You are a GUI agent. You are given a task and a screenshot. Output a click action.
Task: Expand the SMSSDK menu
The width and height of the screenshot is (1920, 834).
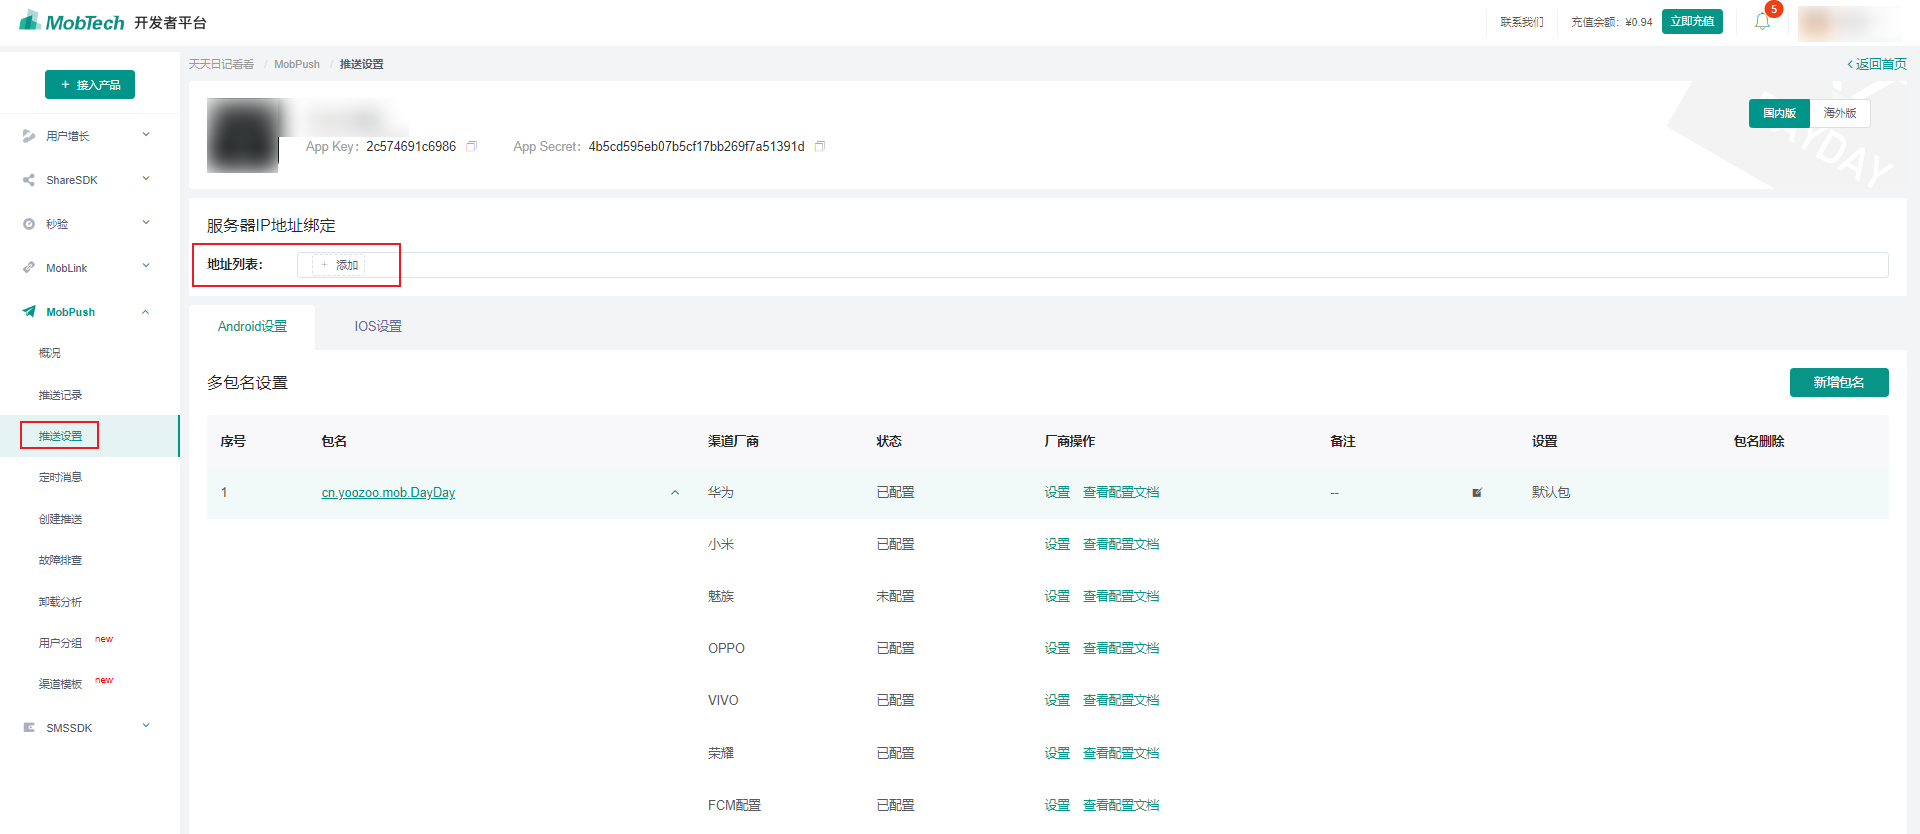coord(146,727)
